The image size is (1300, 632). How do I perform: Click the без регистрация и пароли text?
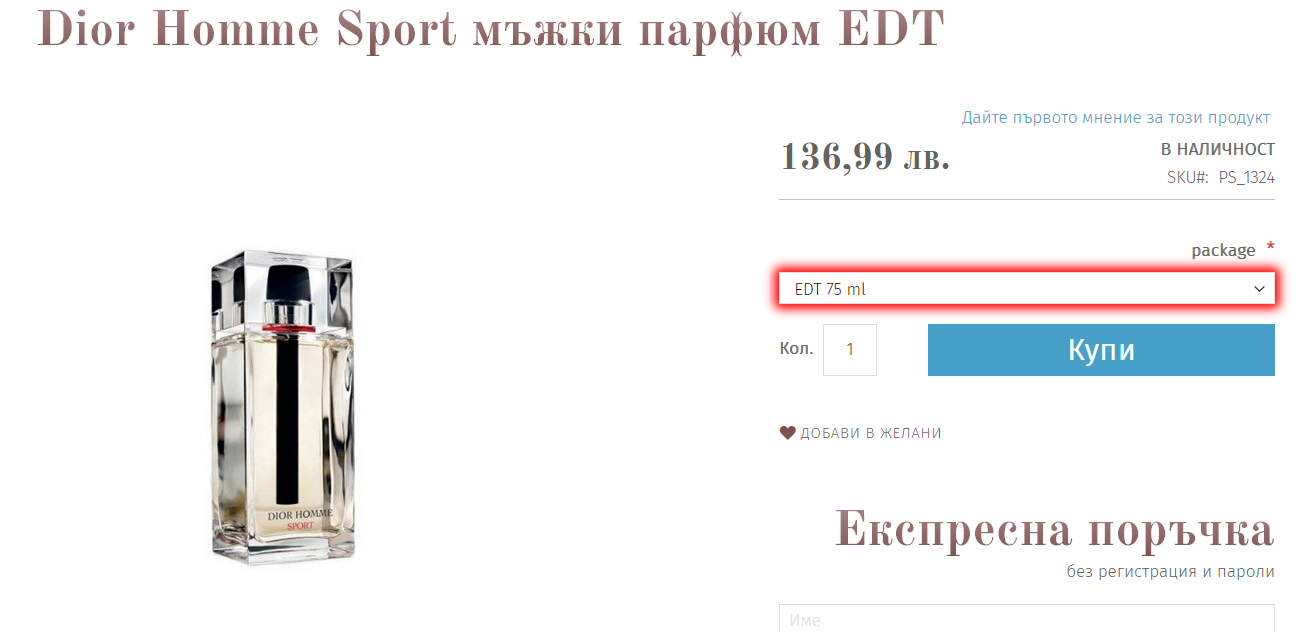(1170, 572)
